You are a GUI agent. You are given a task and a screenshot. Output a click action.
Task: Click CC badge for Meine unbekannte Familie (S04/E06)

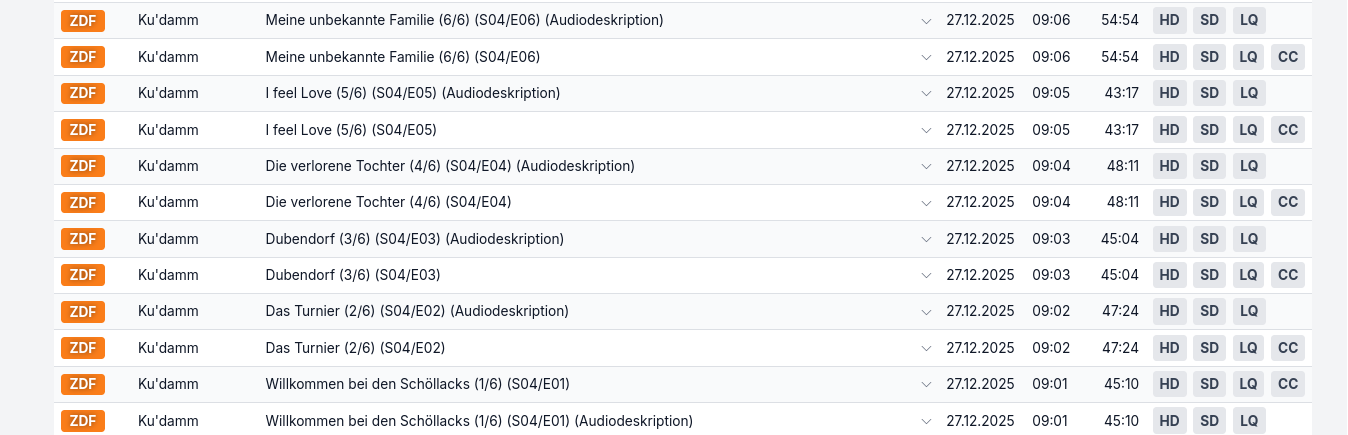pos(1288,57)
